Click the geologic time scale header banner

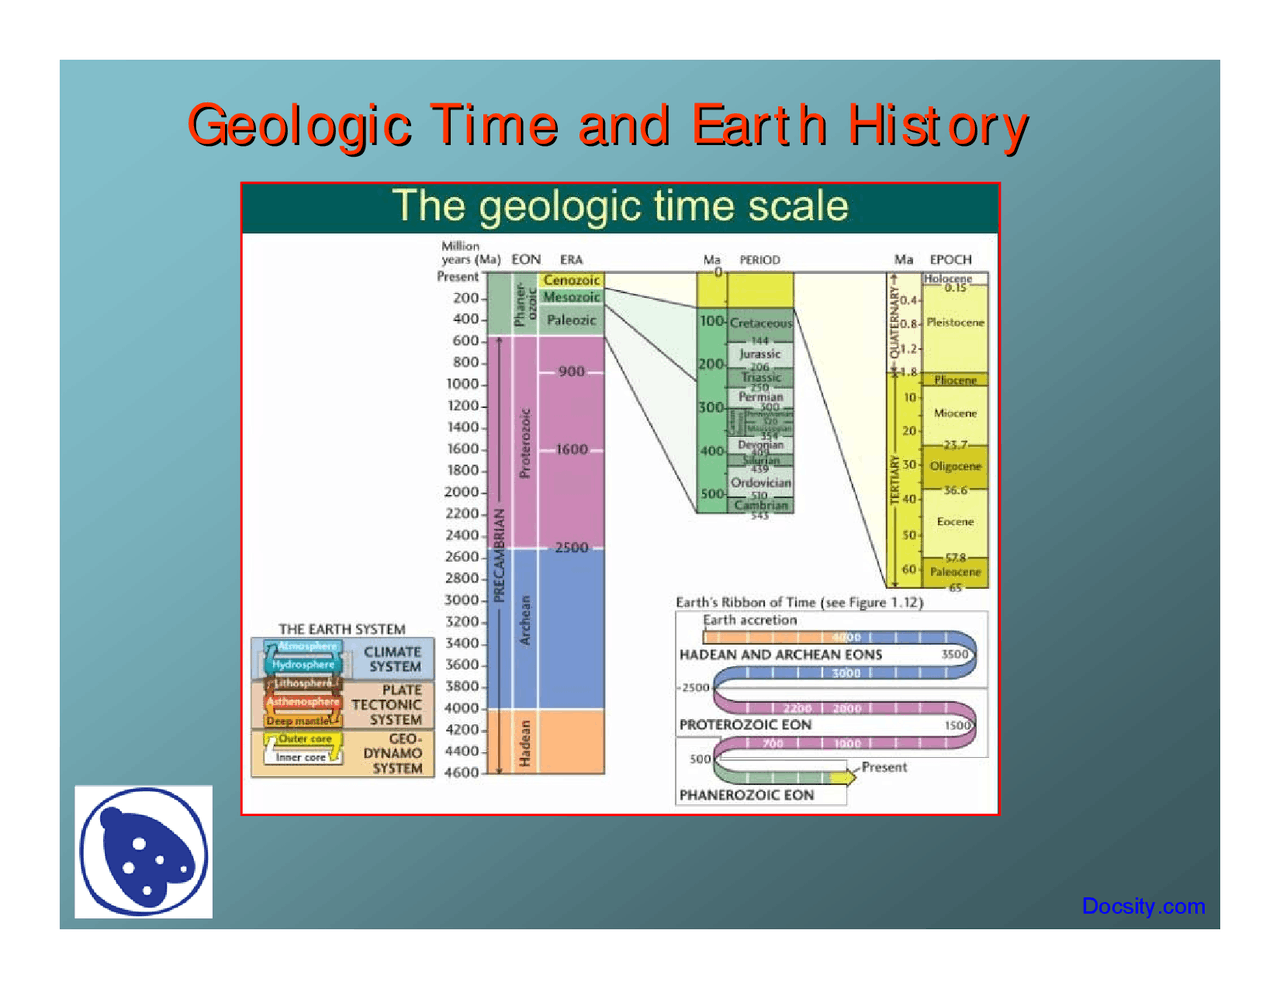pyautogui.click(x=620, y=207)
